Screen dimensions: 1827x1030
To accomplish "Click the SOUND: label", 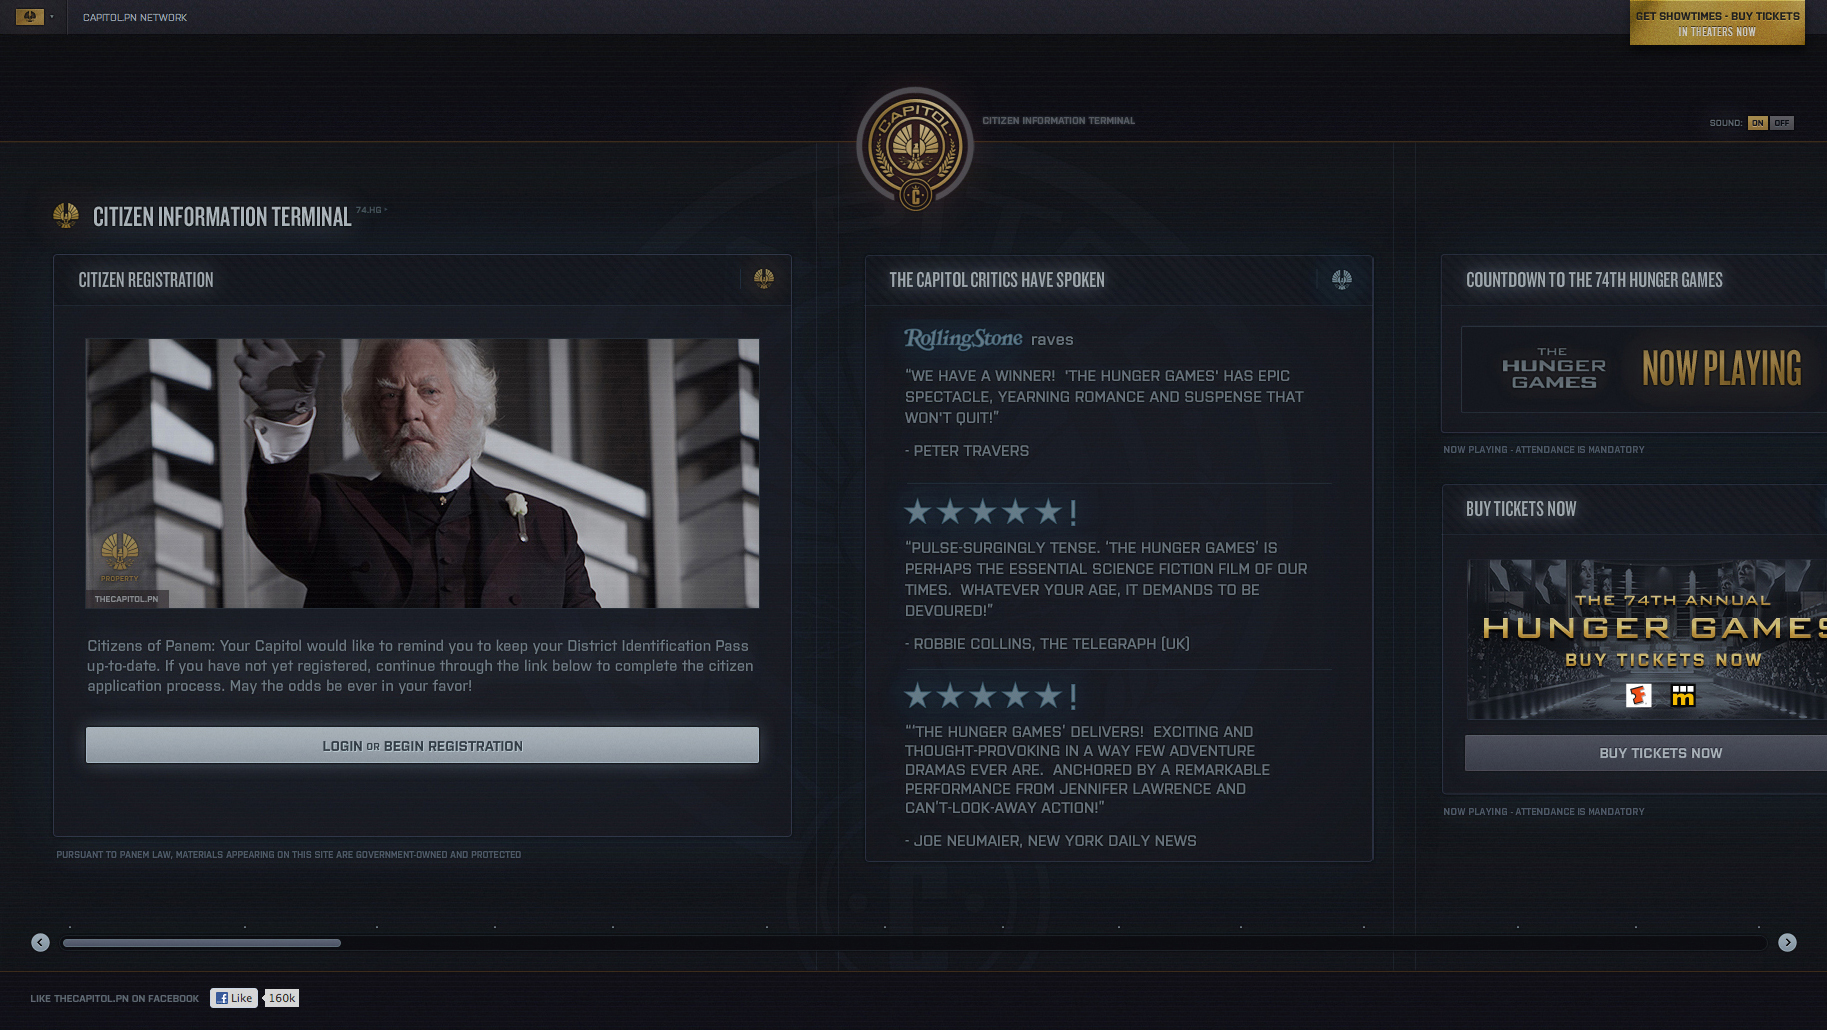I will [x=1726, y=123].
